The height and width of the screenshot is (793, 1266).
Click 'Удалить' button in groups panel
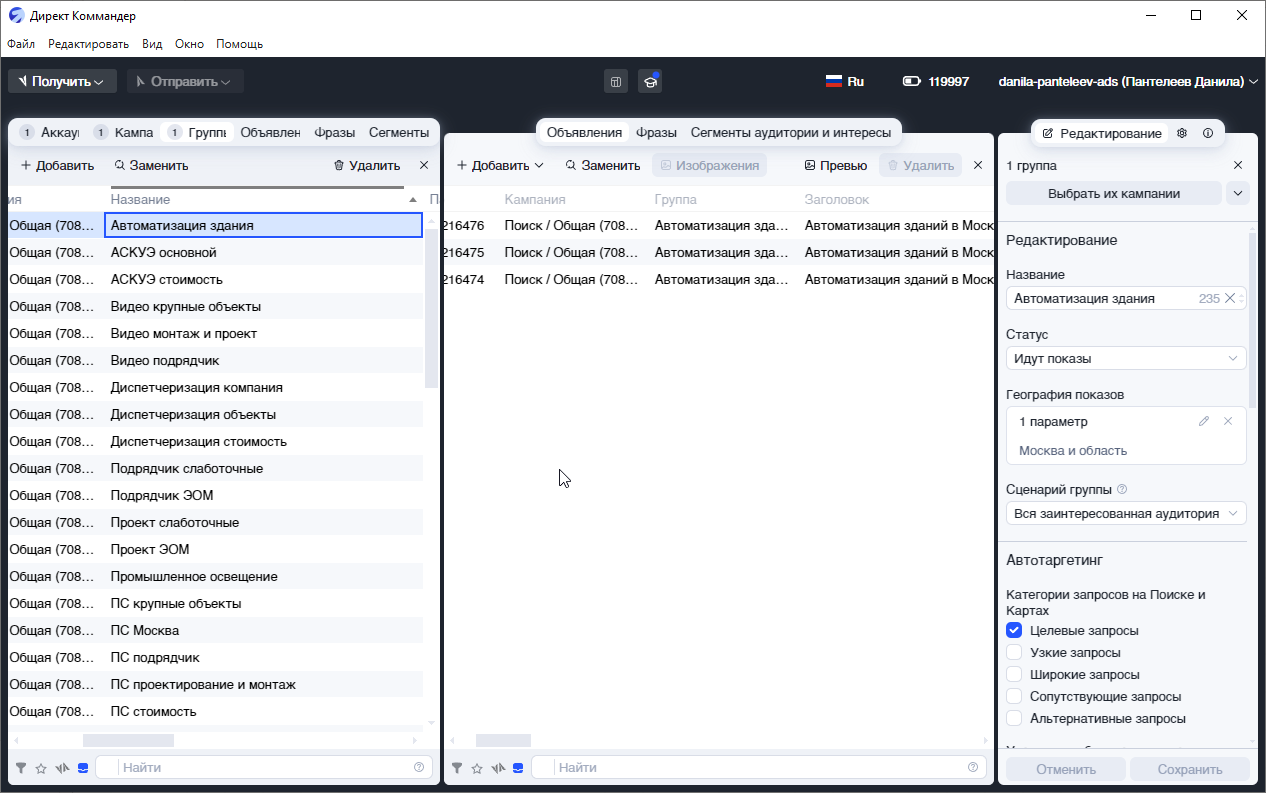367,165
